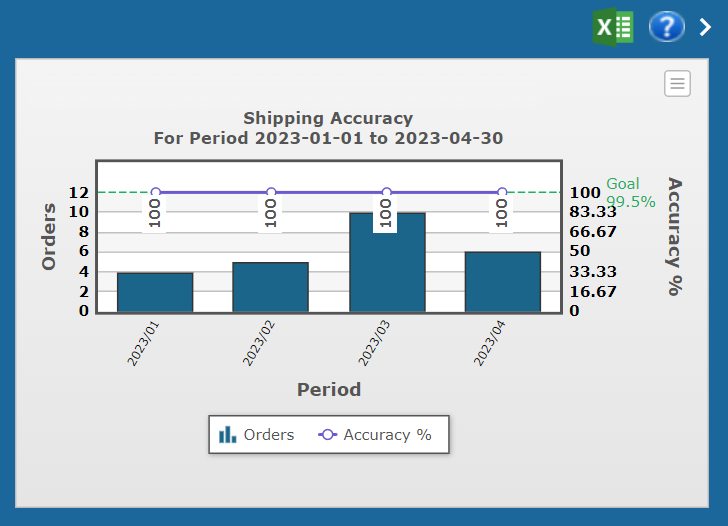The image size is (728, 526).
Task: Click accuracy data point above 2023/04
Action: pos(502,192)
